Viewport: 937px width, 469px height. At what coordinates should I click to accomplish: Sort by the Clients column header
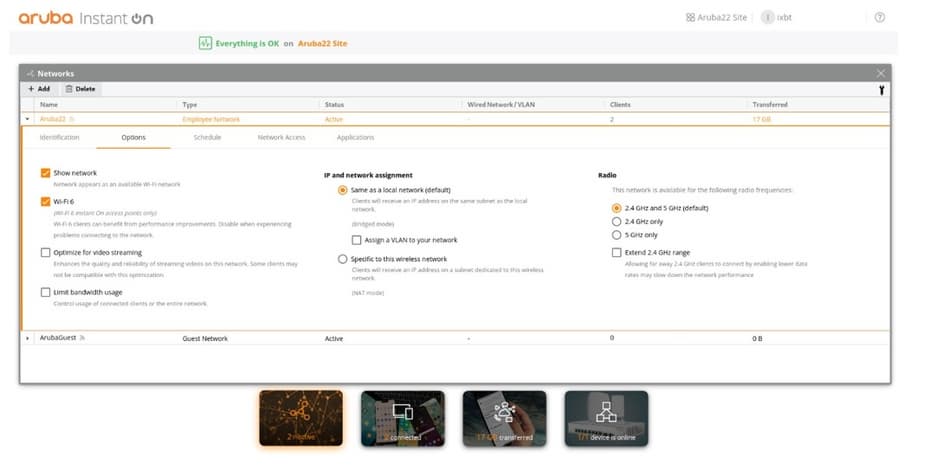click(620, 105)
